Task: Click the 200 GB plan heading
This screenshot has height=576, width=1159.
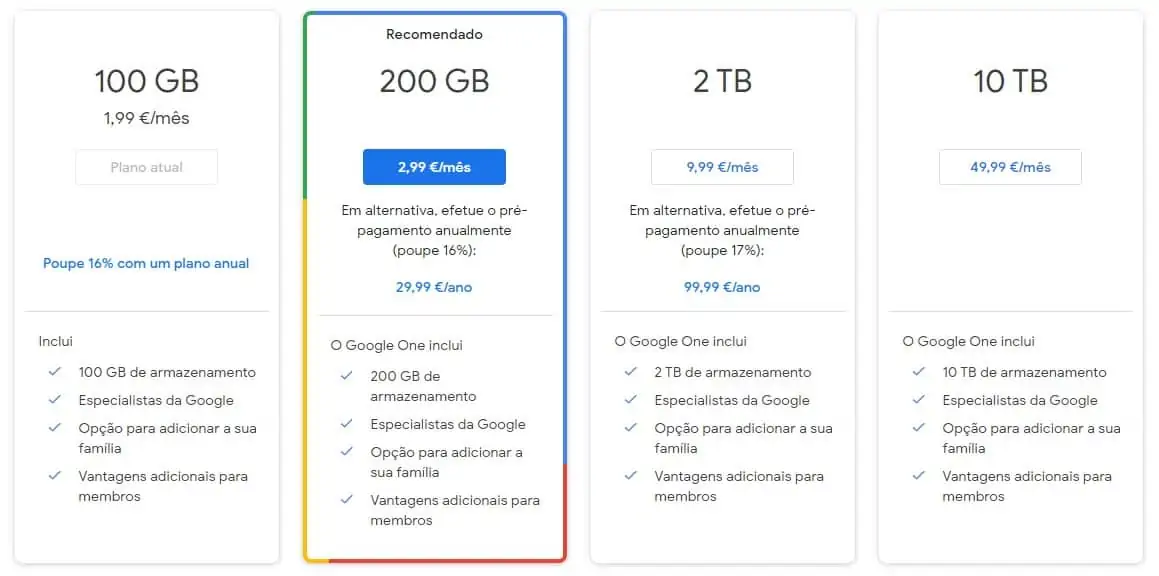Action: click(434, 81)
